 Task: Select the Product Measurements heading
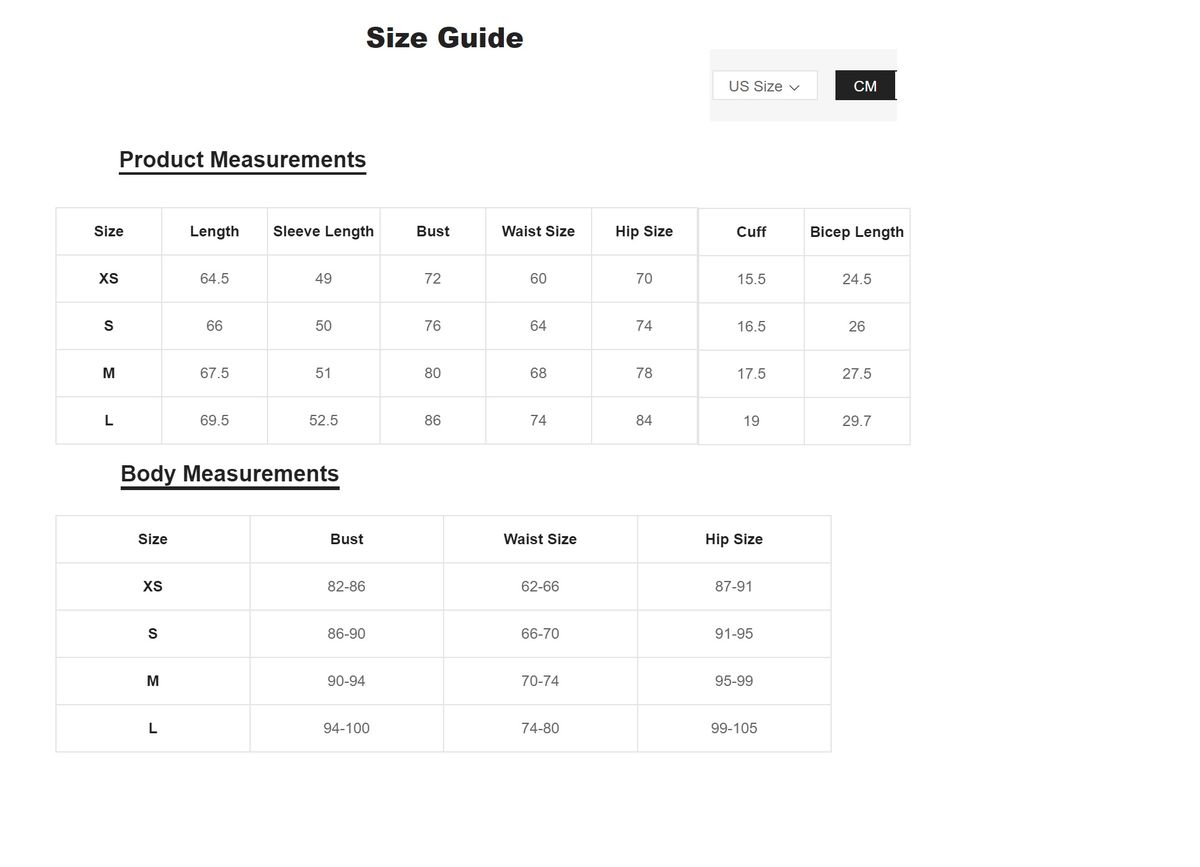(x=242, y=160)
